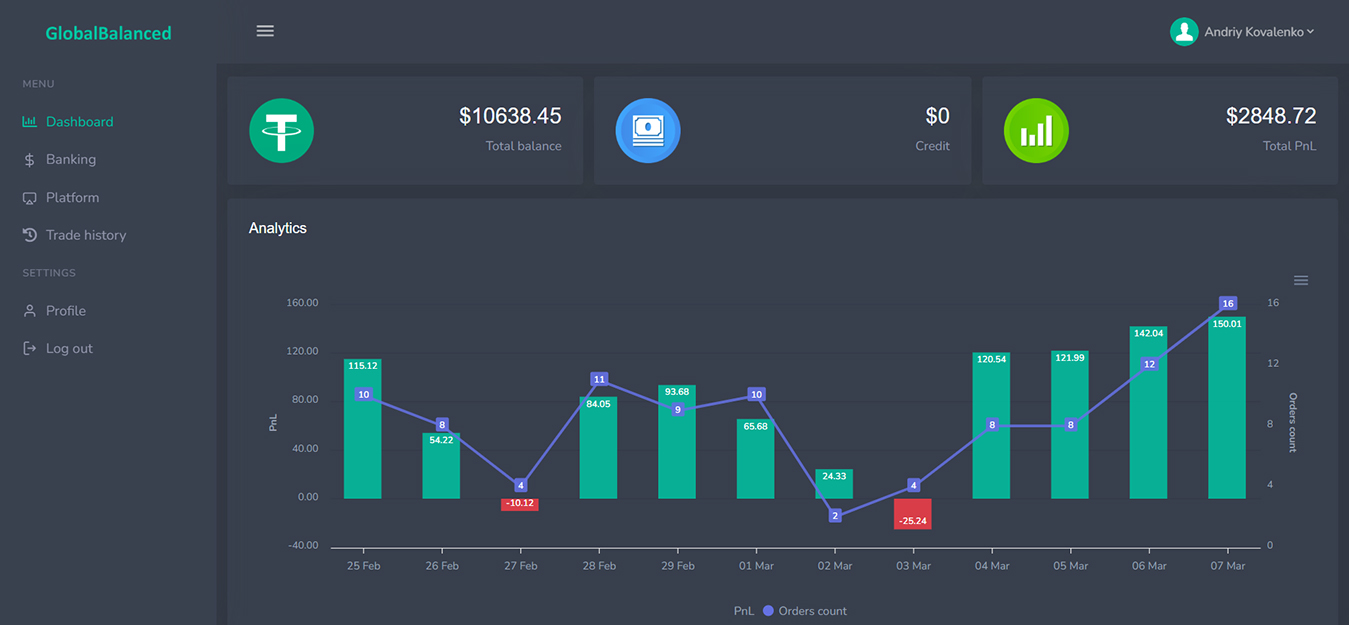Click the Trade history clock icon
The image size is (1349, 625).
[29, 235]
